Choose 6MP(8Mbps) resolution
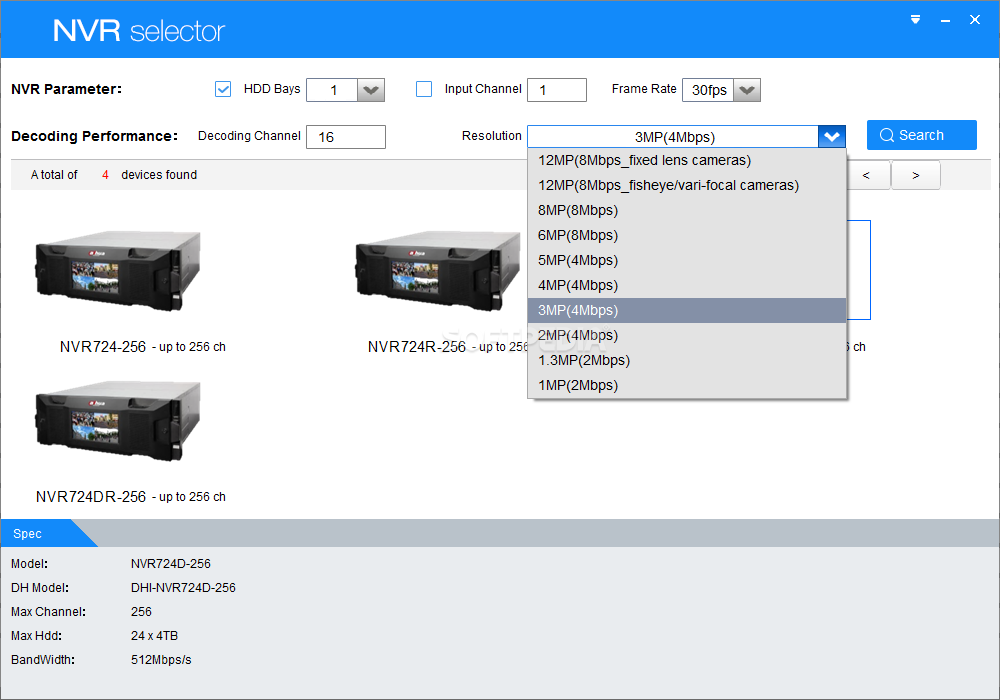Screen dimensions: 1000x700 pyautogui.click(x=687, y=235)
